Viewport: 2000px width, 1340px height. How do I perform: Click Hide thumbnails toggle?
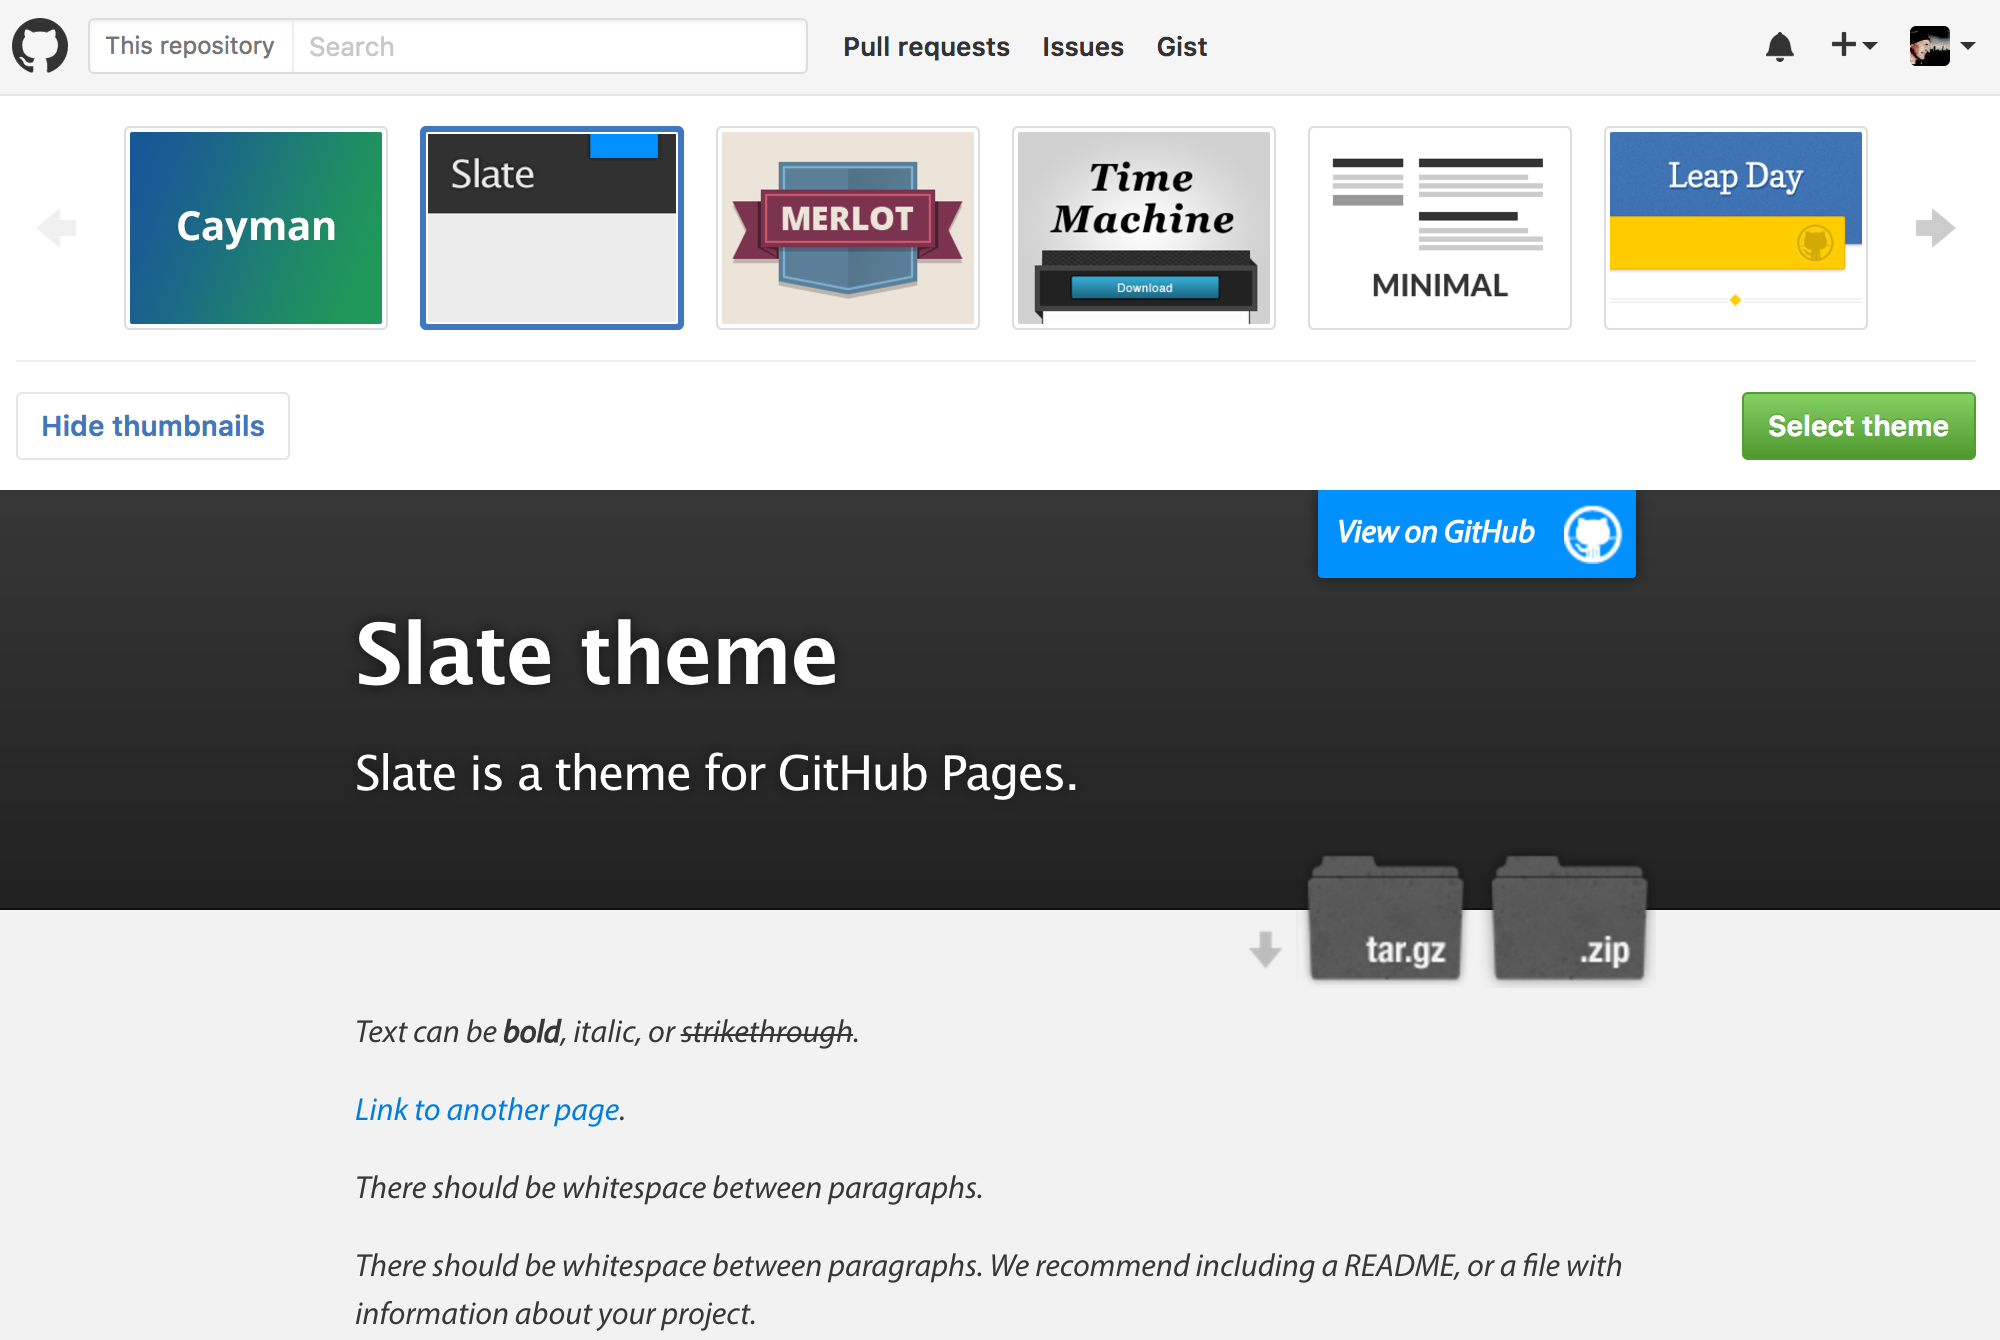point(151,425)
